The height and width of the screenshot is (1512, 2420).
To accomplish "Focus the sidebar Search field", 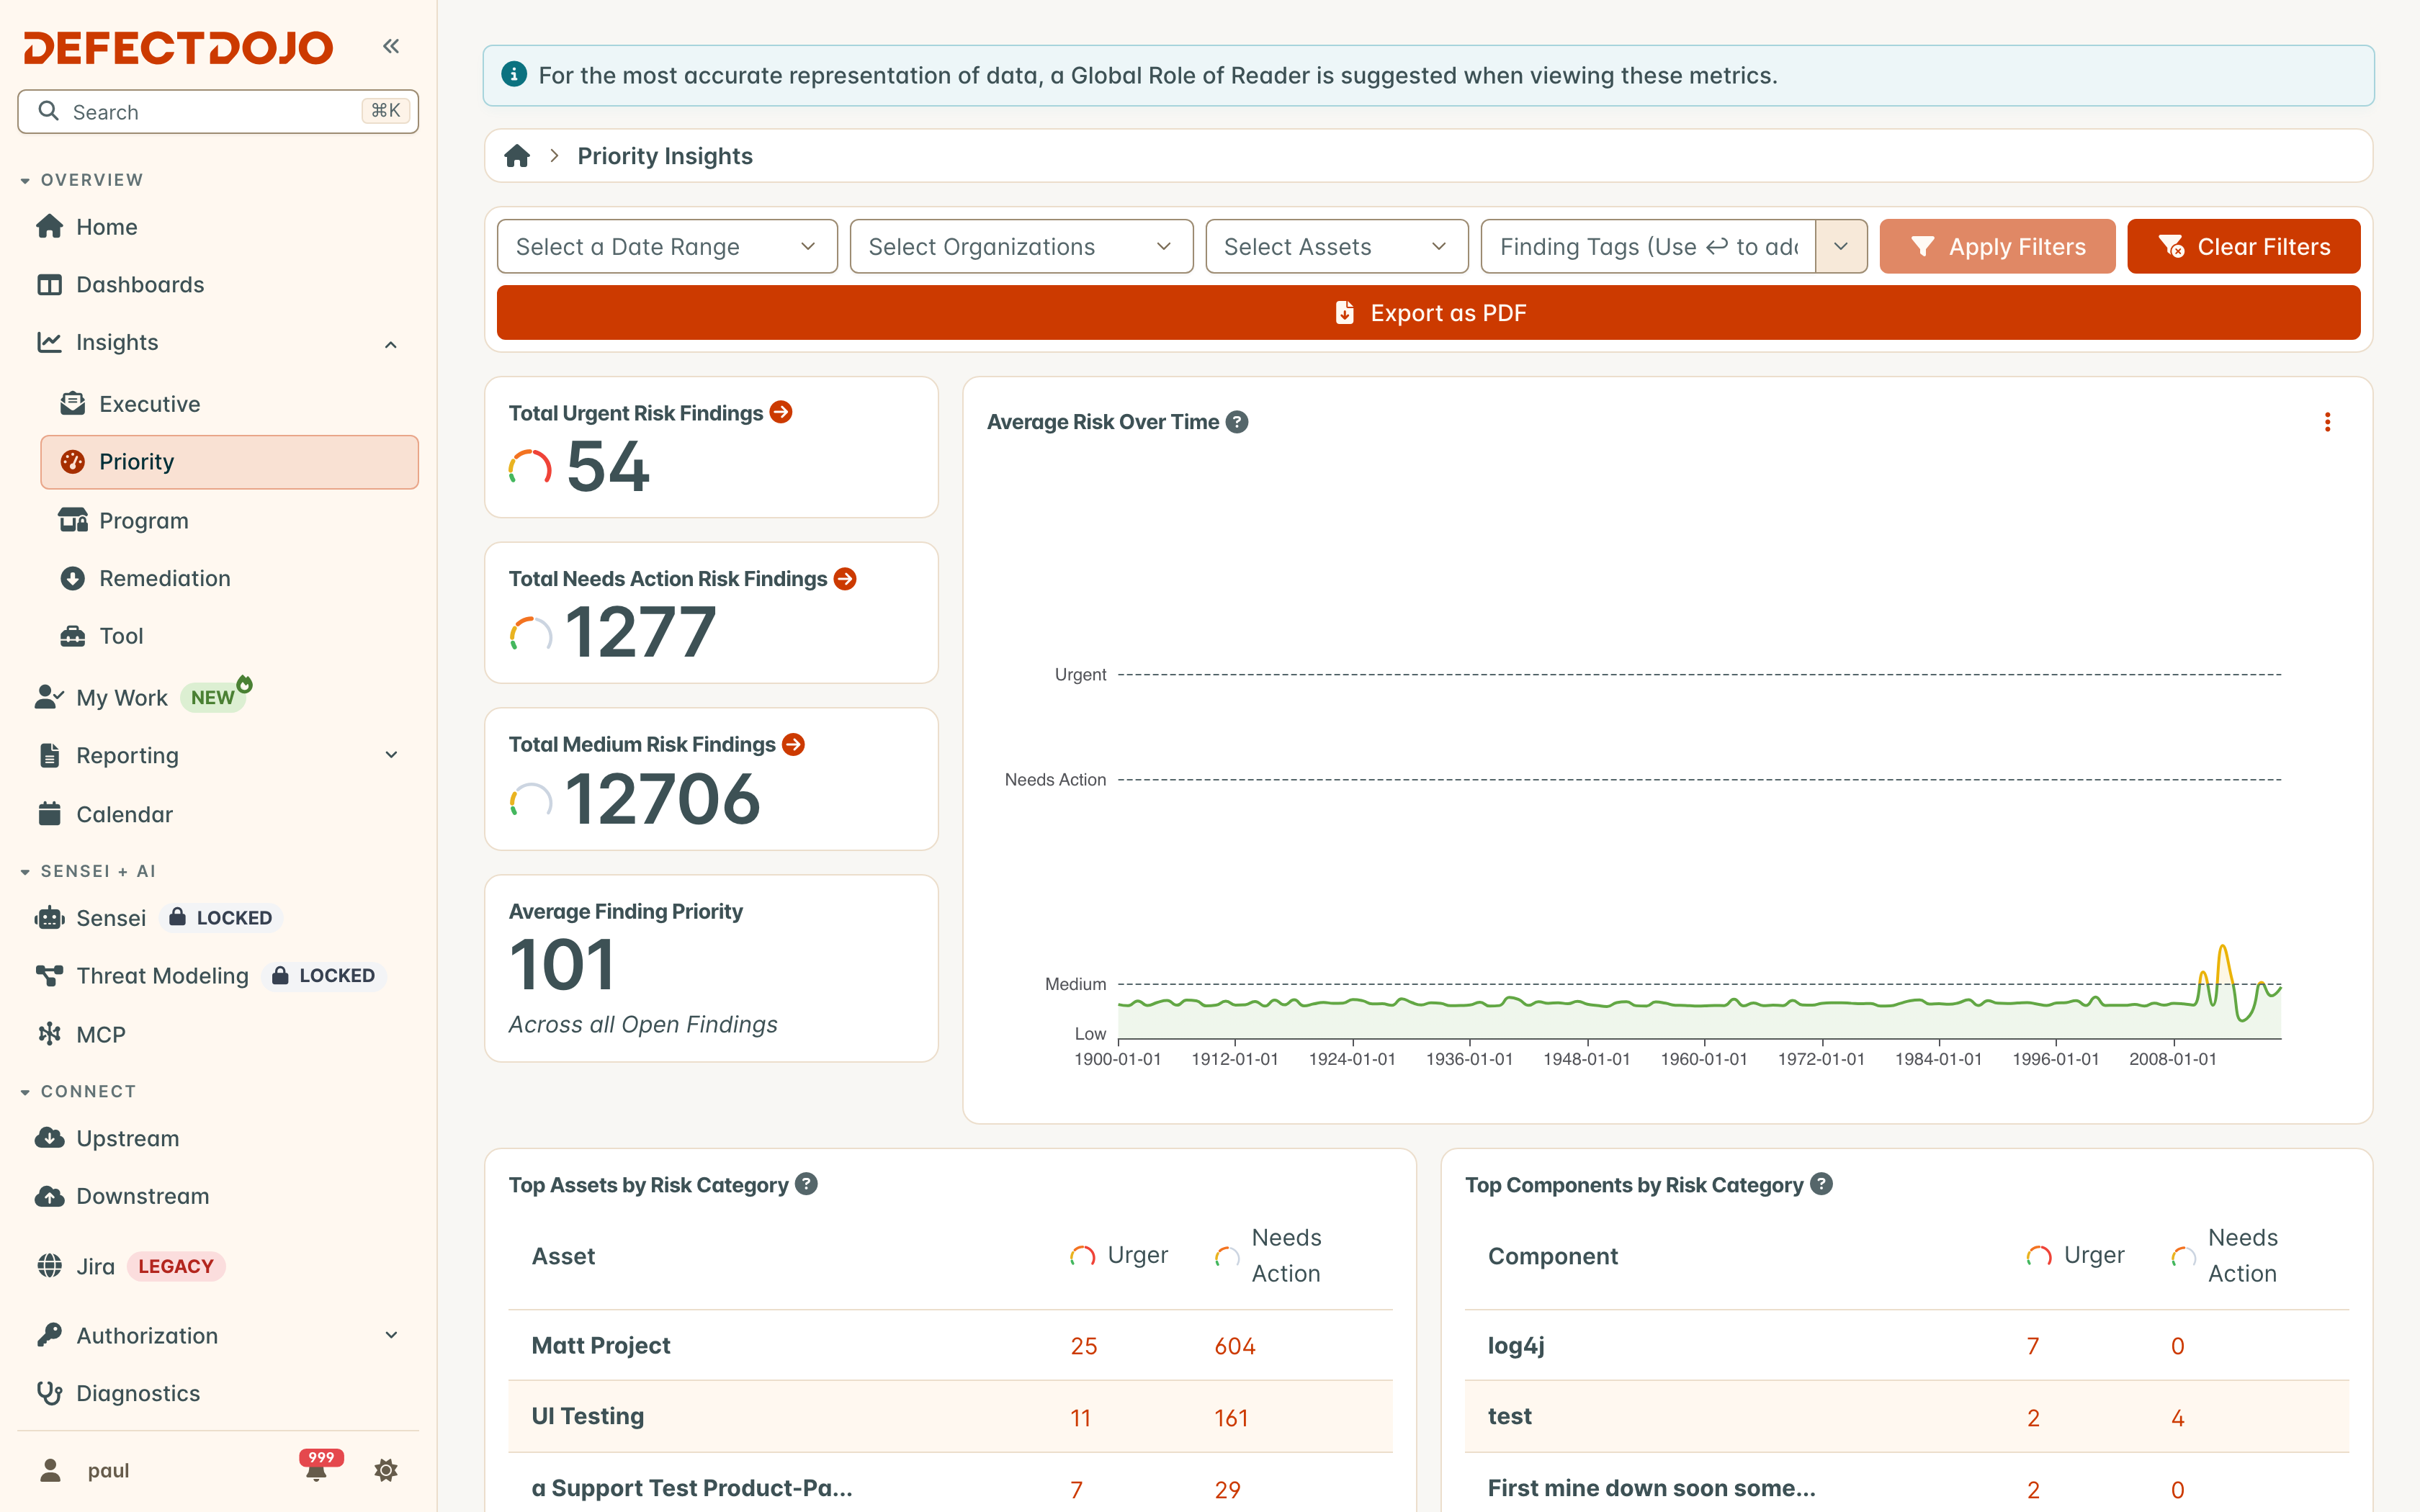I will pyautogui.click(x=218, y=112).
